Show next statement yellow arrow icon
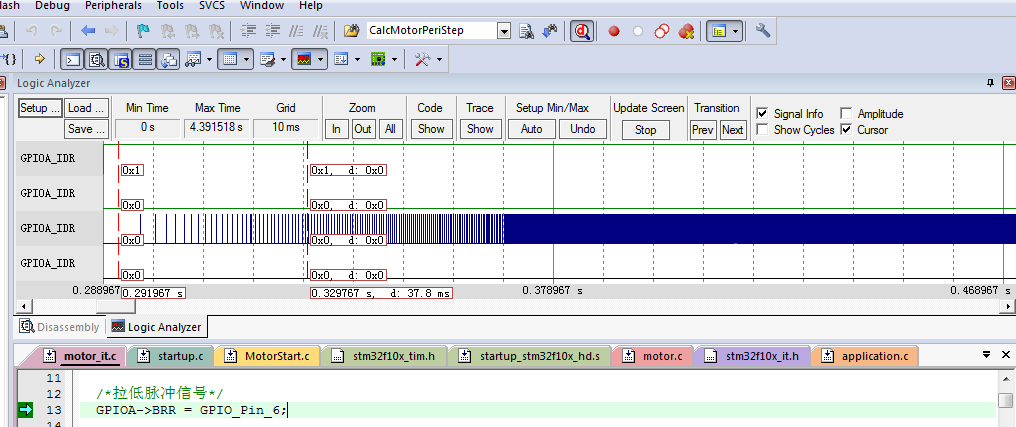This screenshot has height=427, width=1016. pos(40,60)
